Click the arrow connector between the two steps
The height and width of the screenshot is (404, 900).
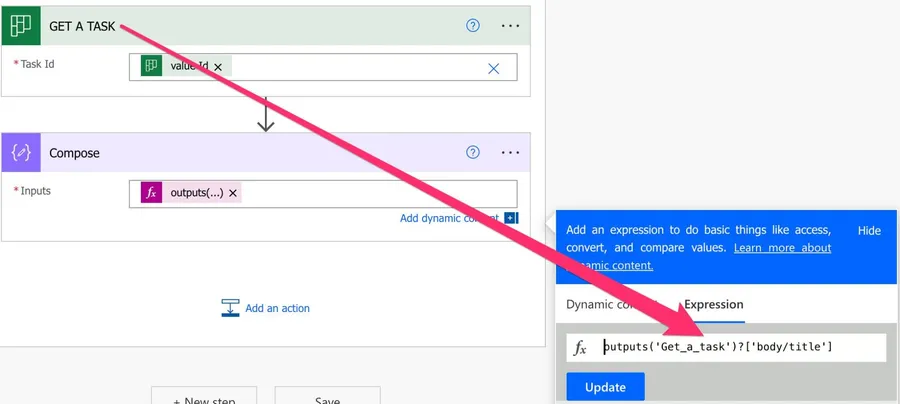(x=266, y=114)
